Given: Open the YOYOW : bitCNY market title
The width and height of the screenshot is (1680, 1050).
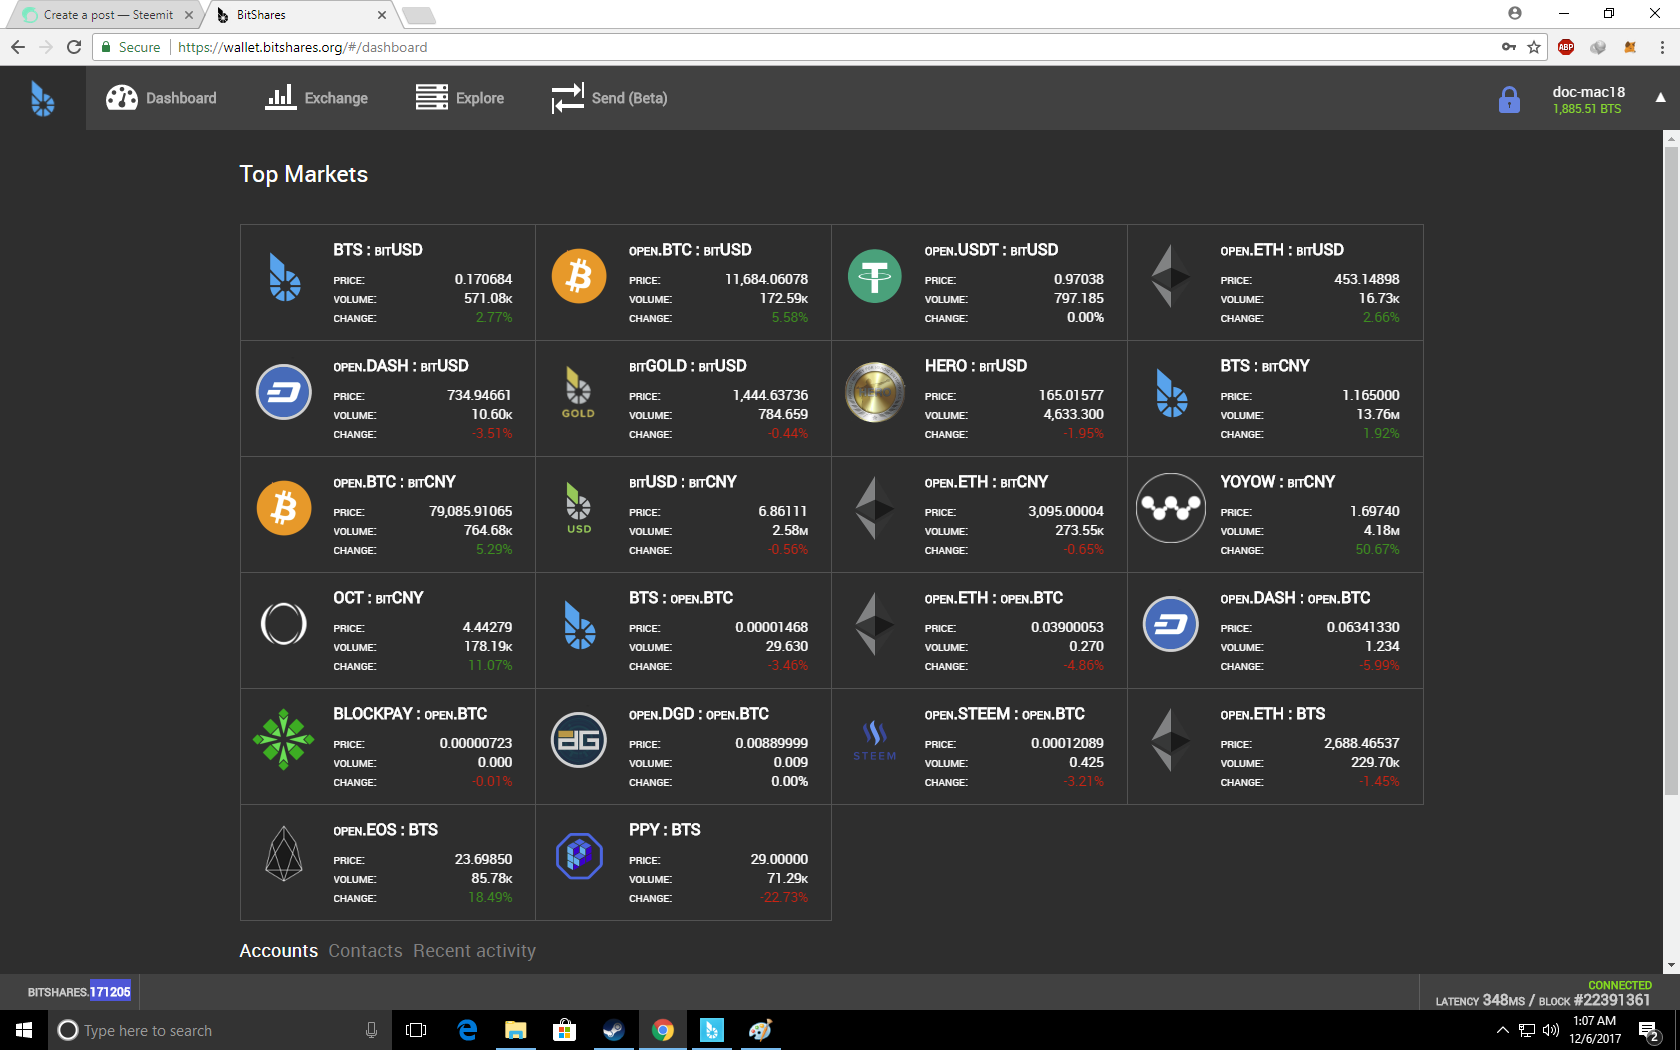Looking at the screenshot, I should tap(1278, 482).
